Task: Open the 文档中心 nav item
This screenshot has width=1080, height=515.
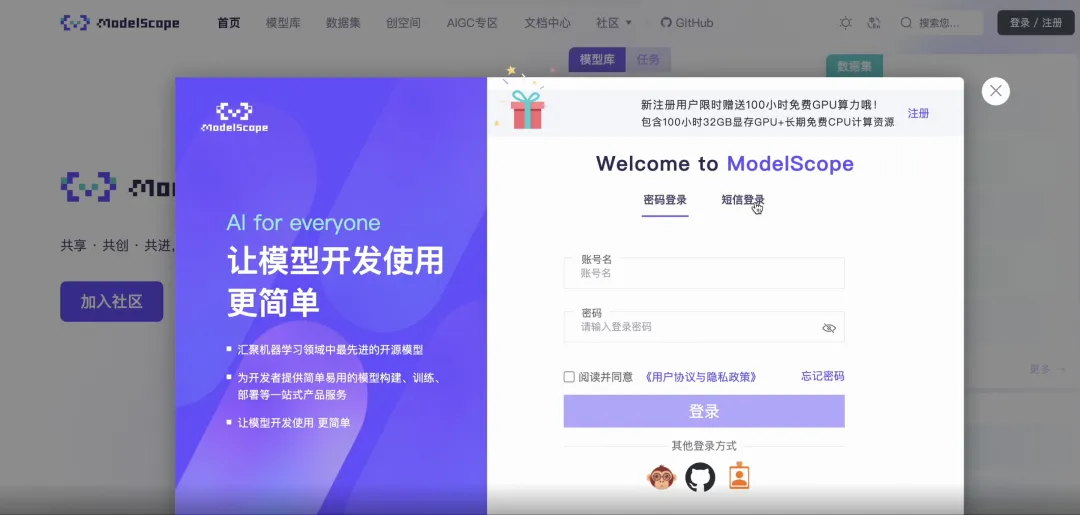Action: 548,23
